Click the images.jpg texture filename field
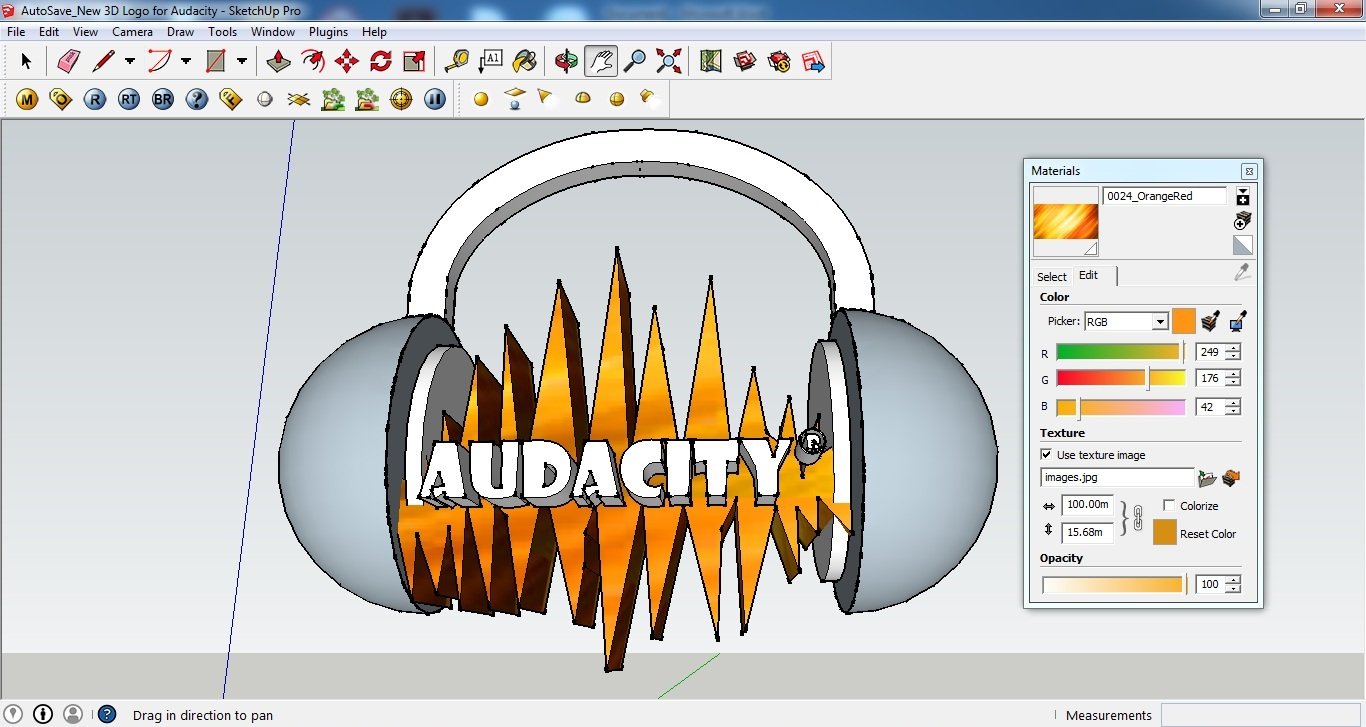 click(x=1117, y=478)
